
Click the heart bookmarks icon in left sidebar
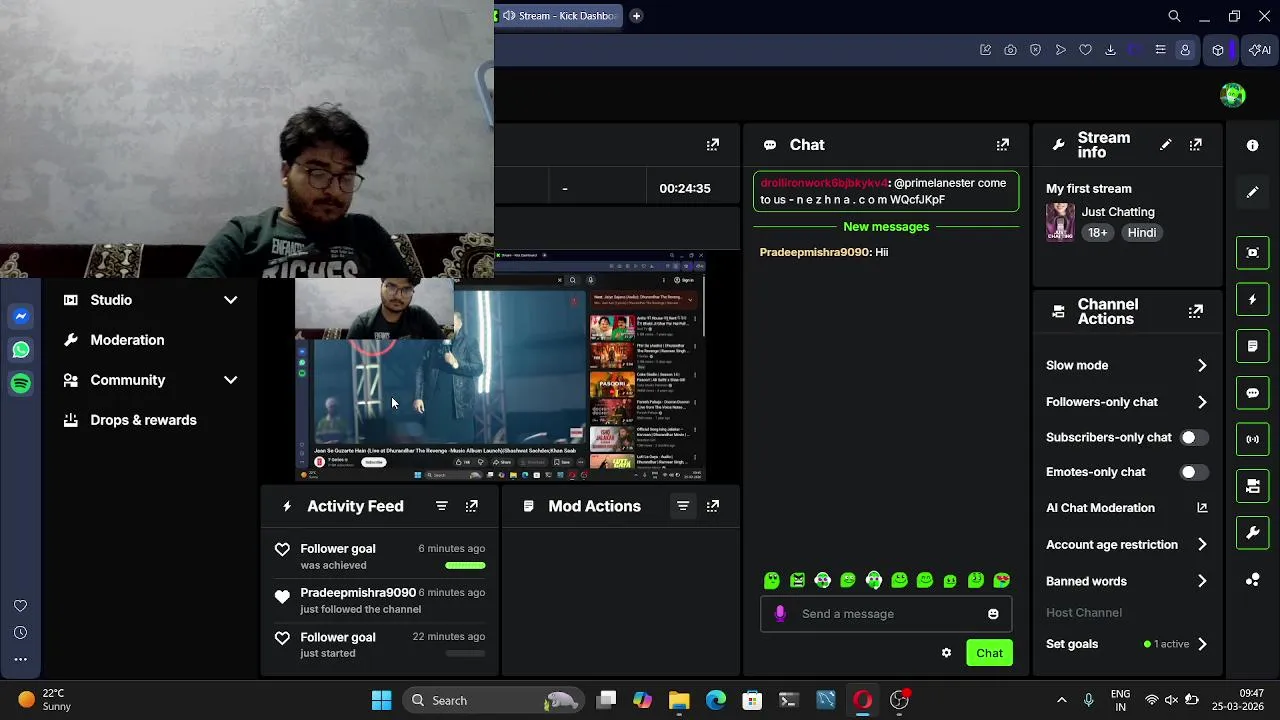20,606
